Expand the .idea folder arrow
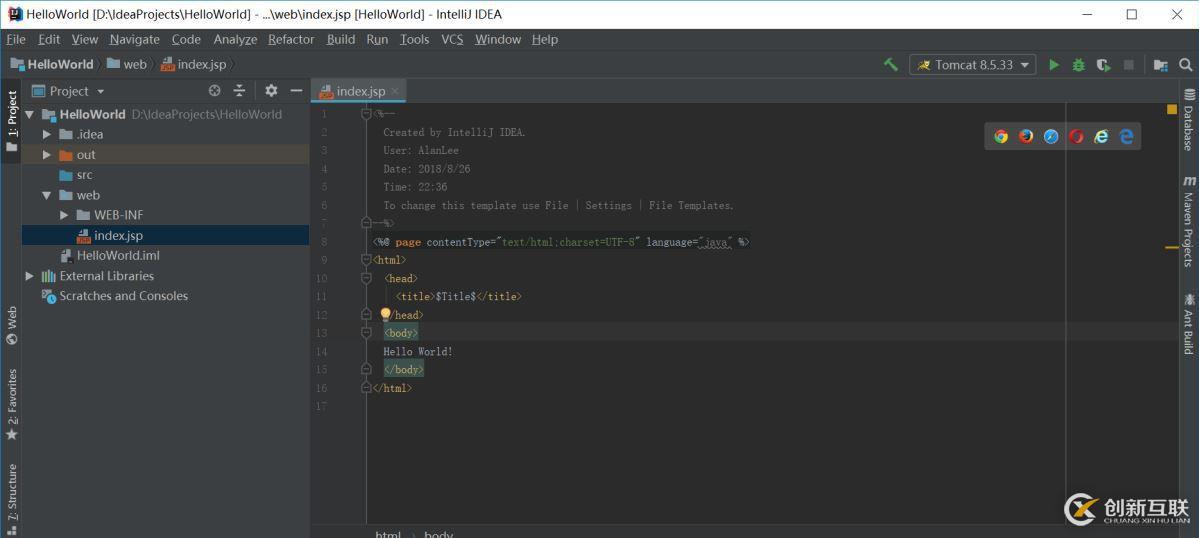1199x538 pixels. [x=47, y=134]
